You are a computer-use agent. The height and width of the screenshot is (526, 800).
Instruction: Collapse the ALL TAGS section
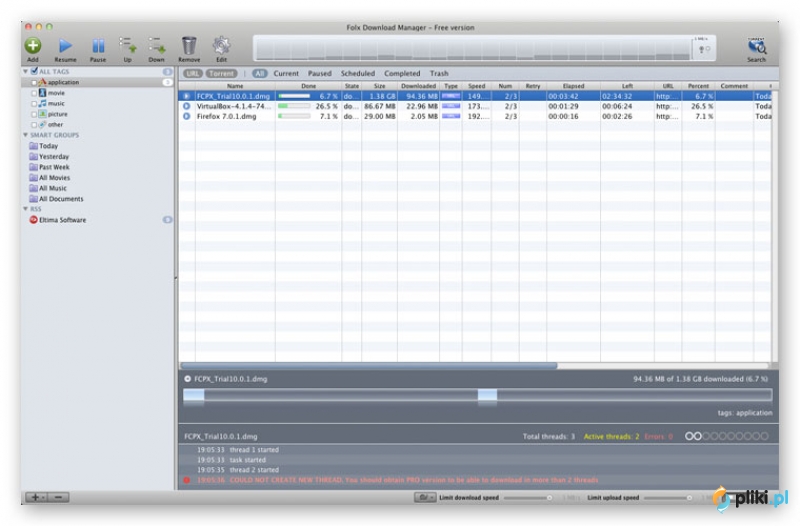[x=26, y=71]
